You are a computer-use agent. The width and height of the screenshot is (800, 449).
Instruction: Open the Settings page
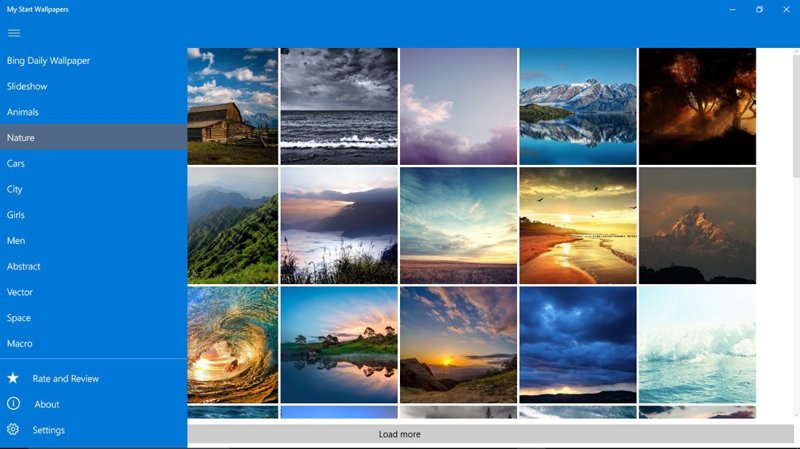pyautogui.click(x=93, y=430)
